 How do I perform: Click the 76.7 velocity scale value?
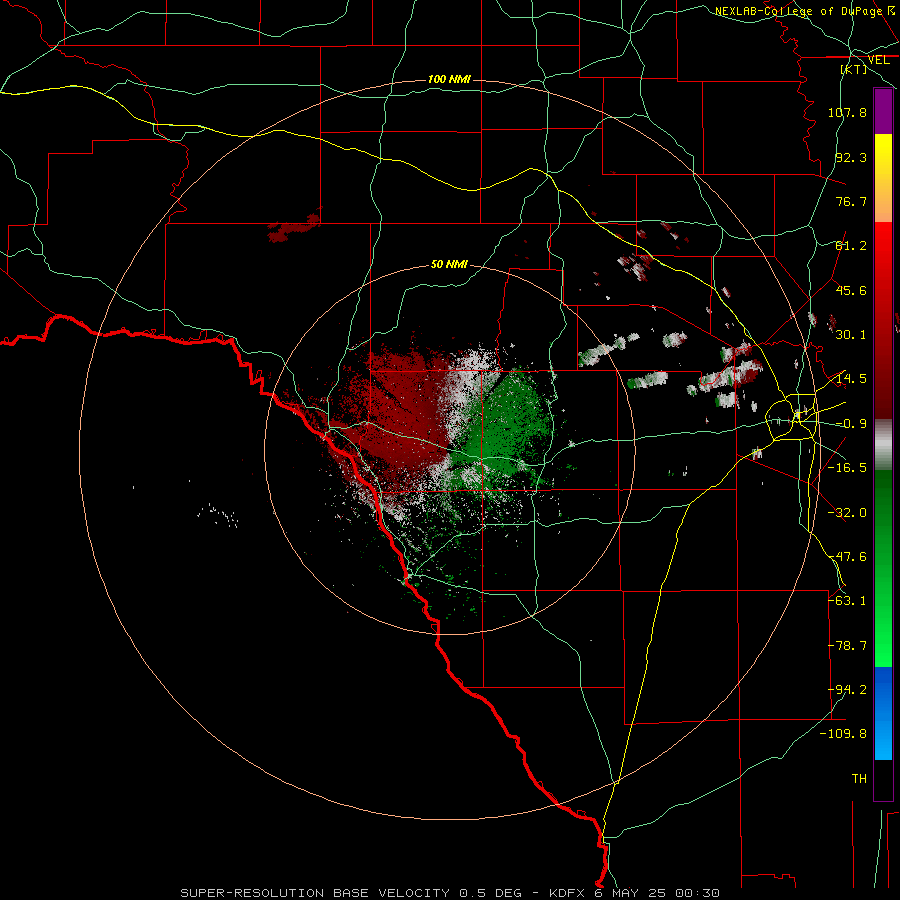(851, 201)
